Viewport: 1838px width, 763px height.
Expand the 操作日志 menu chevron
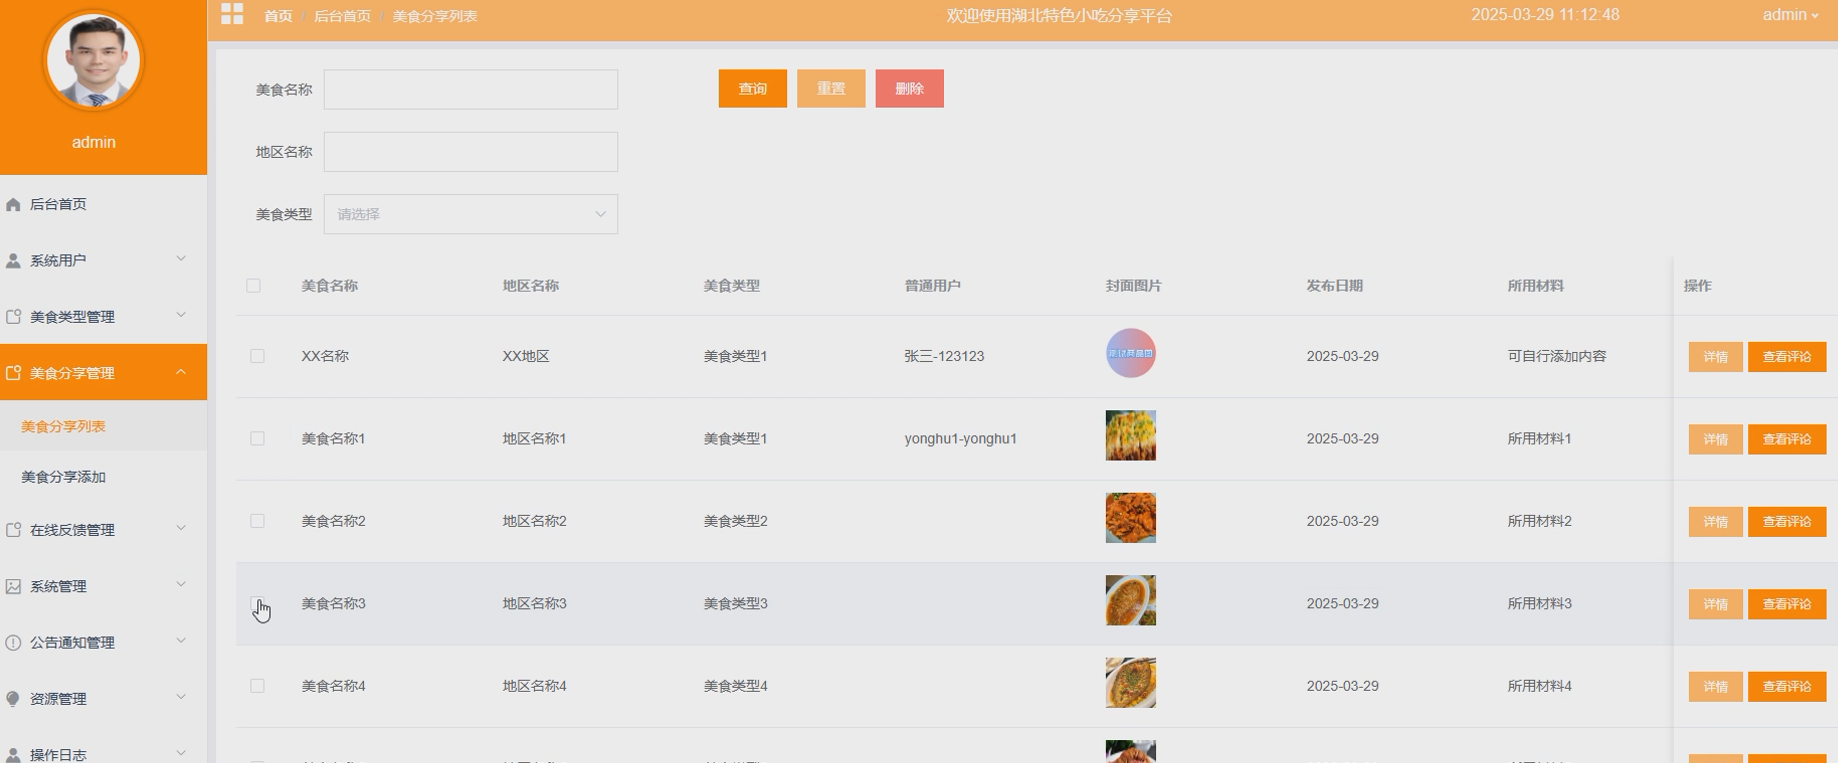click(181, 753)
